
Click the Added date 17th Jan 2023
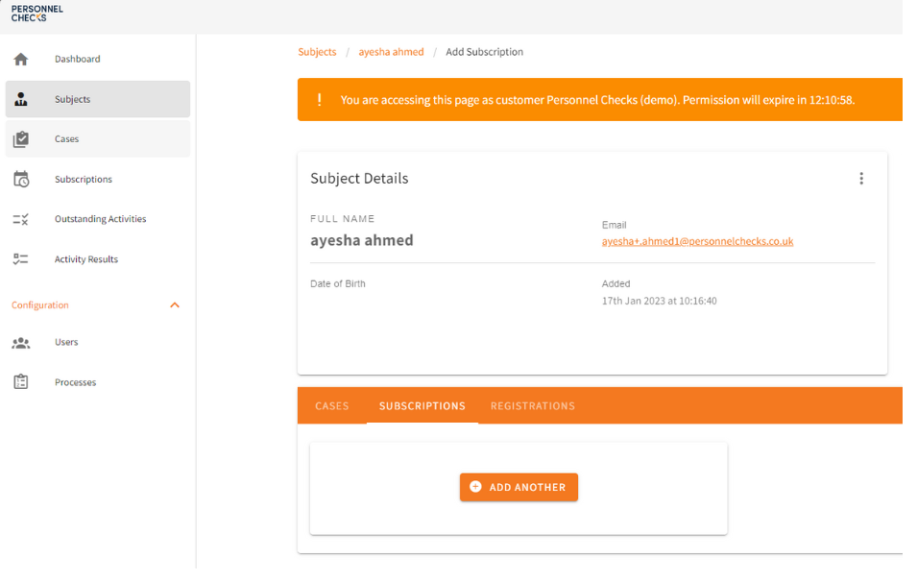pyautogui.click(x=659, y=301)
